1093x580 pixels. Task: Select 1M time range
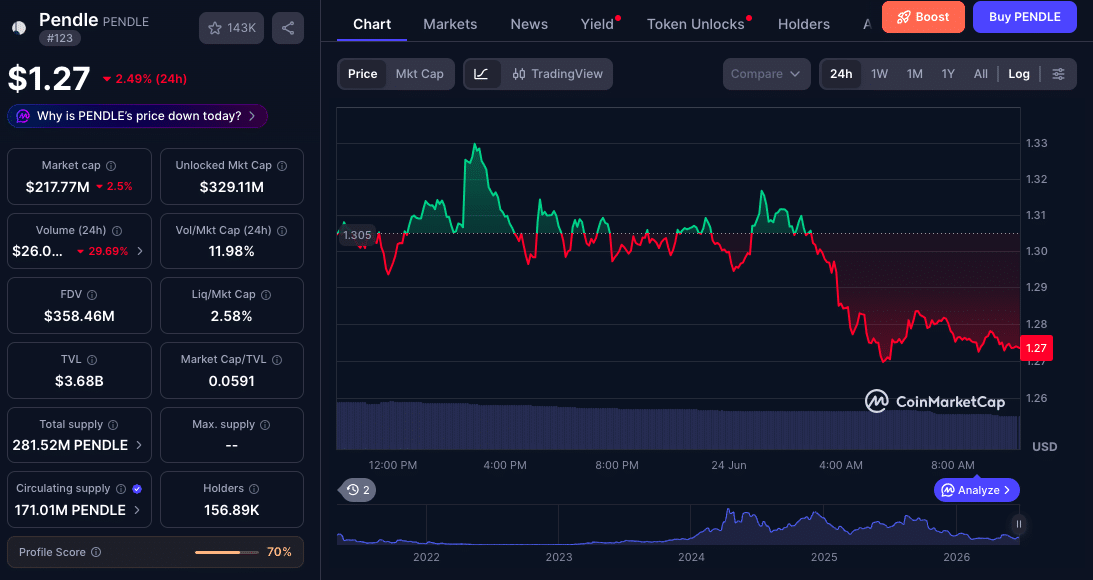915,74
